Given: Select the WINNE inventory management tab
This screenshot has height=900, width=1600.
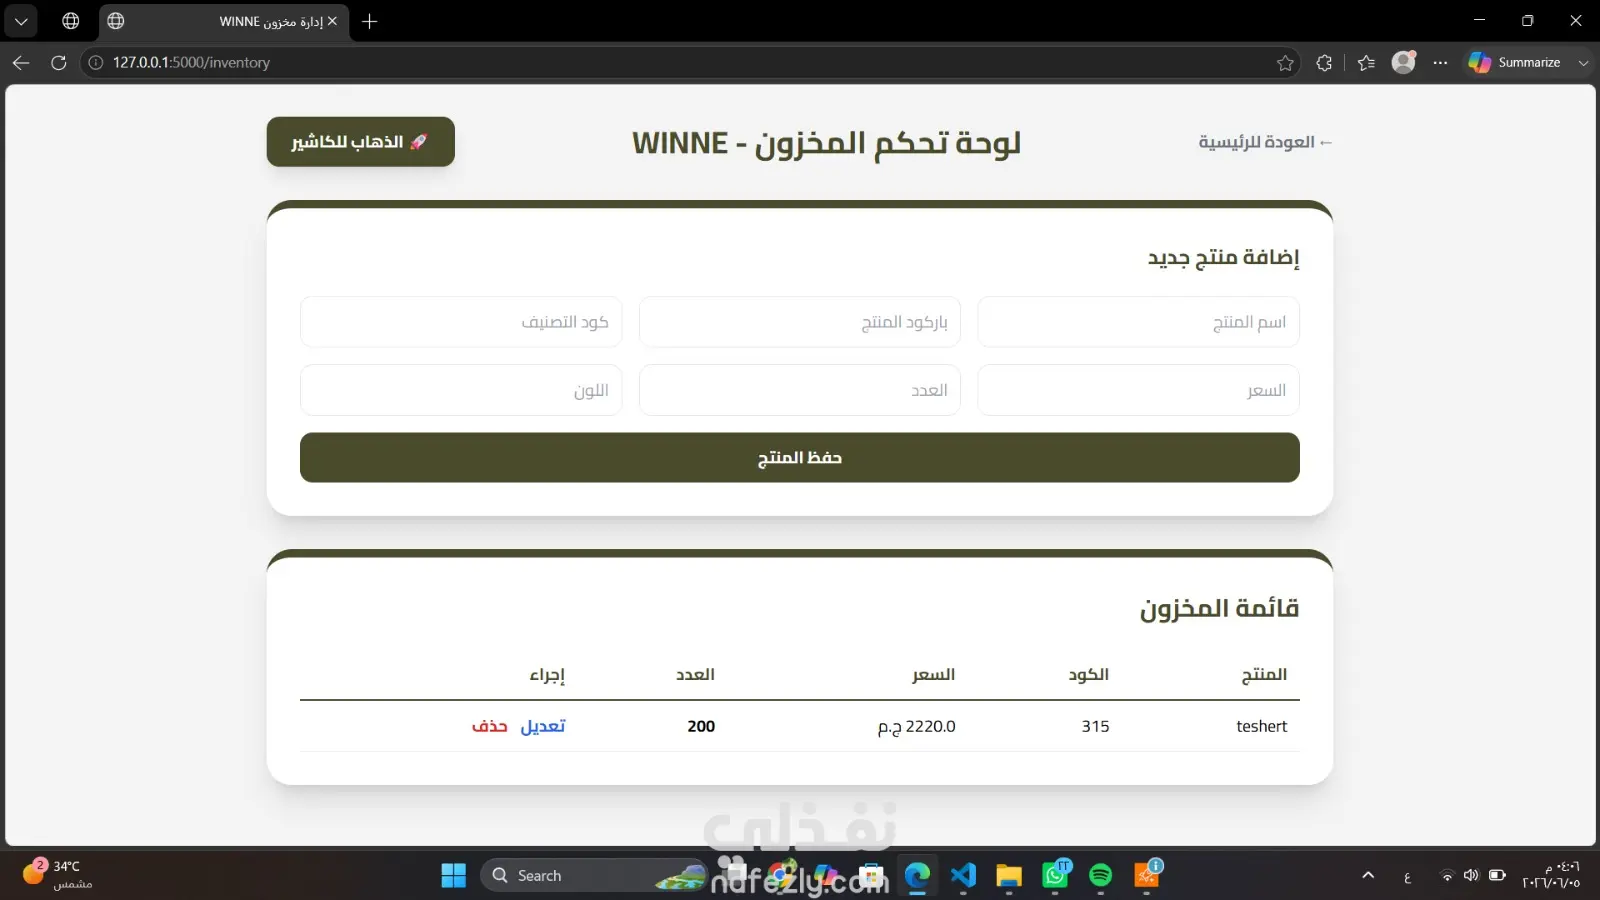Looking at the screenshot, I should click(x=225, y=21).
